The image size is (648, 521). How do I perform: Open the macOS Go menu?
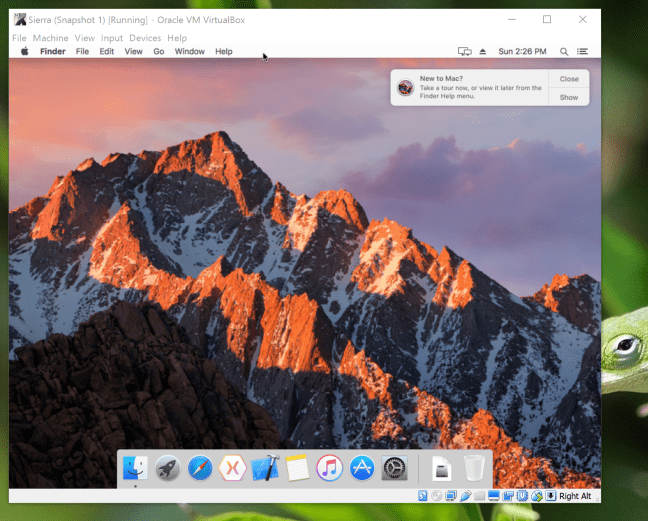coord(158,51)
